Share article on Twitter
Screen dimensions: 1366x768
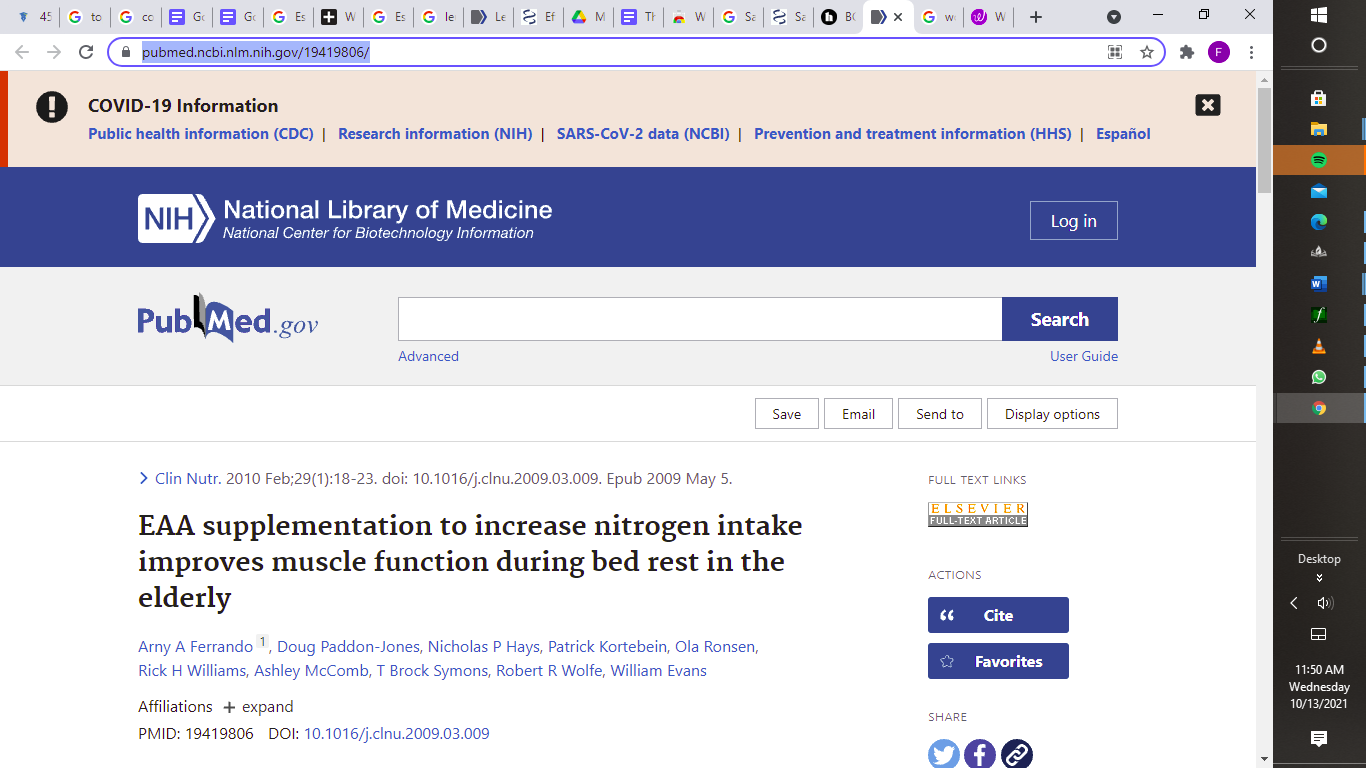[943, 753]
